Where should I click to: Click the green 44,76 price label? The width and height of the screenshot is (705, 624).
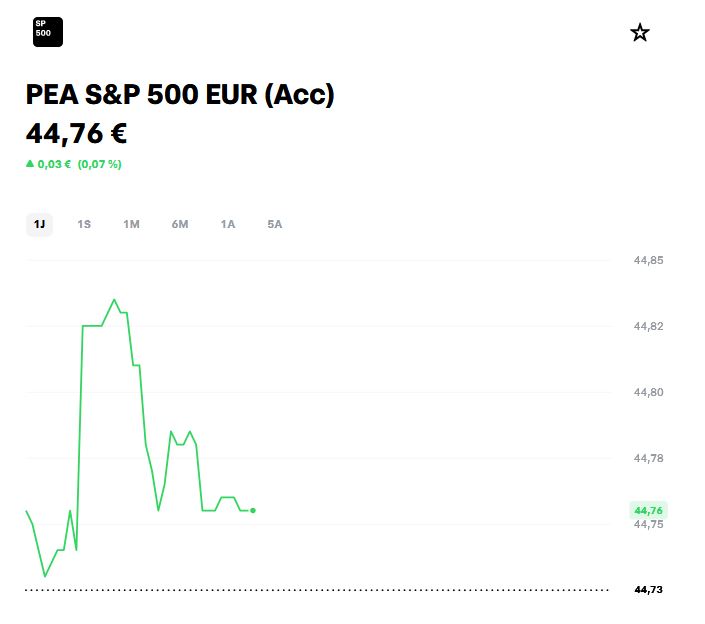648,510
